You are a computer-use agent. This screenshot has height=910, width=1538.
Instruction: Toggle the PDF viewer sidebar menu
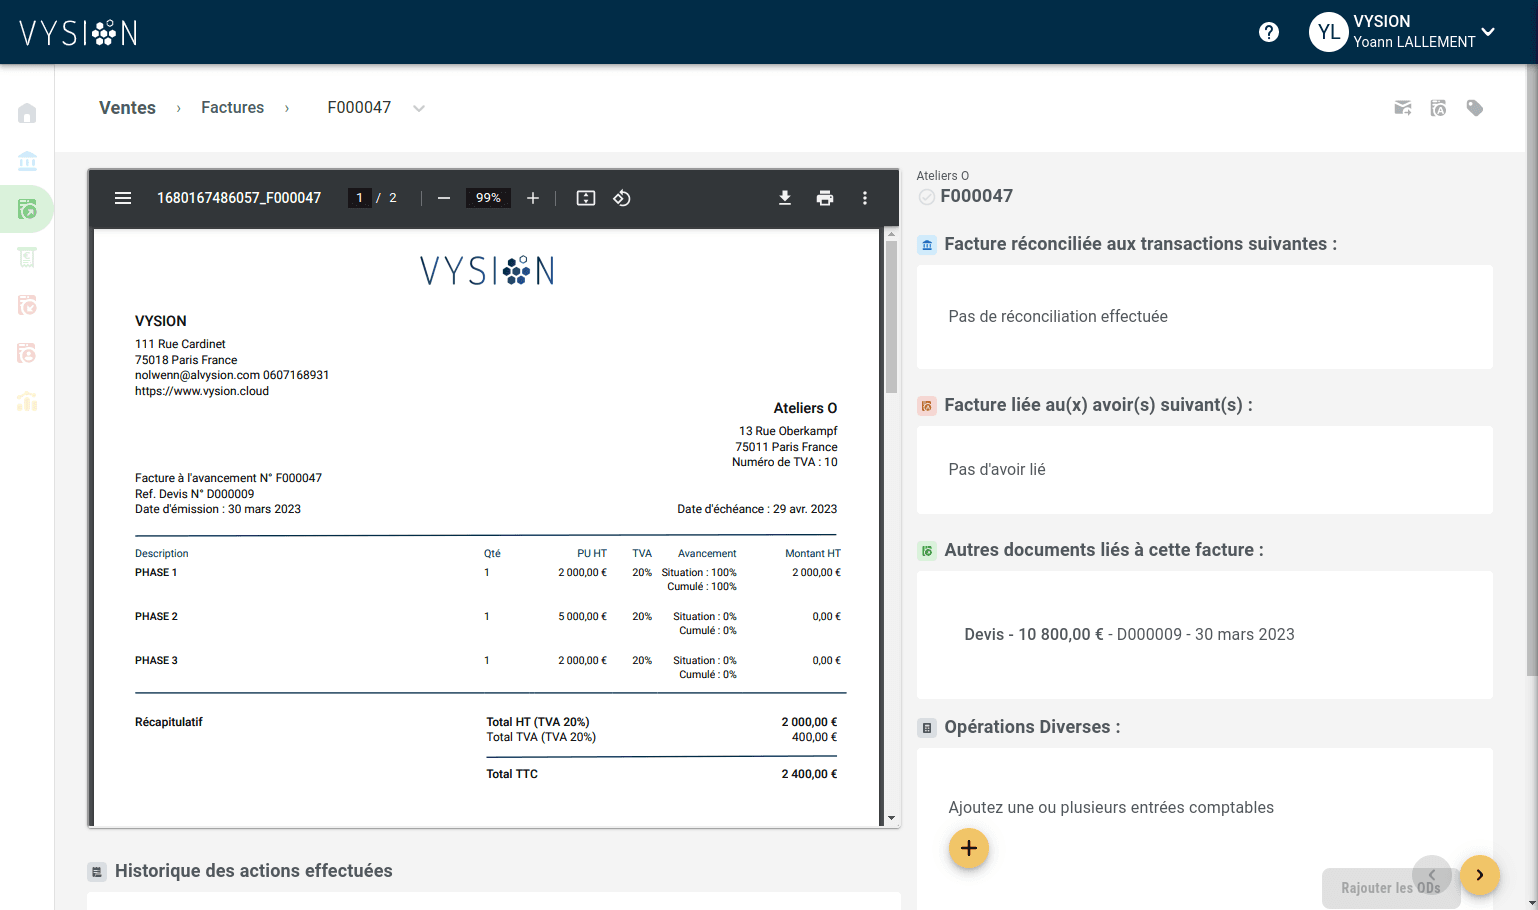(x=123, y=198)
